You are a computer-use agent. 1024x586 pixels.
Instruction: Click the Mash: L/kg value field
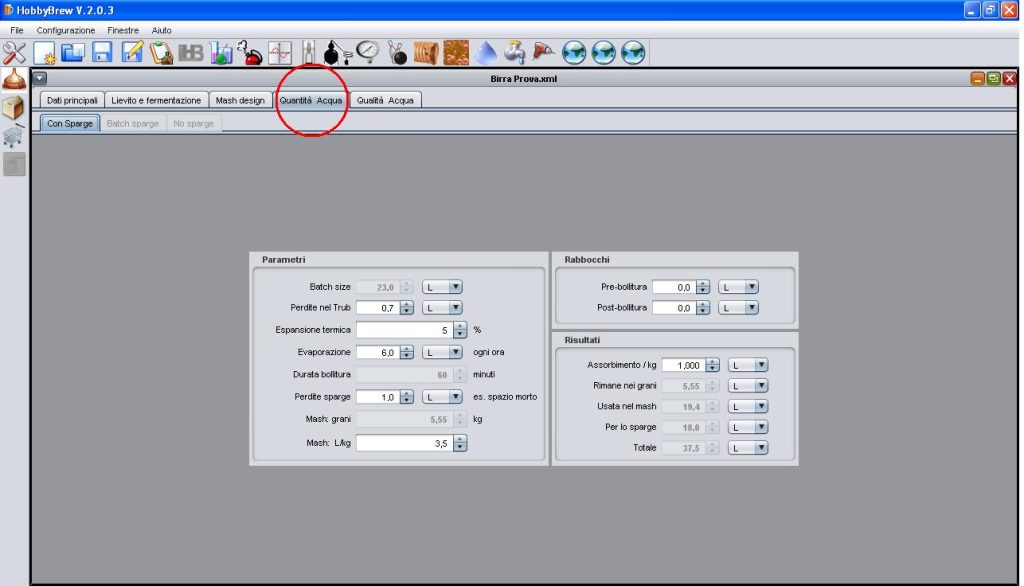pyautogui.click(x=405, y=444)
